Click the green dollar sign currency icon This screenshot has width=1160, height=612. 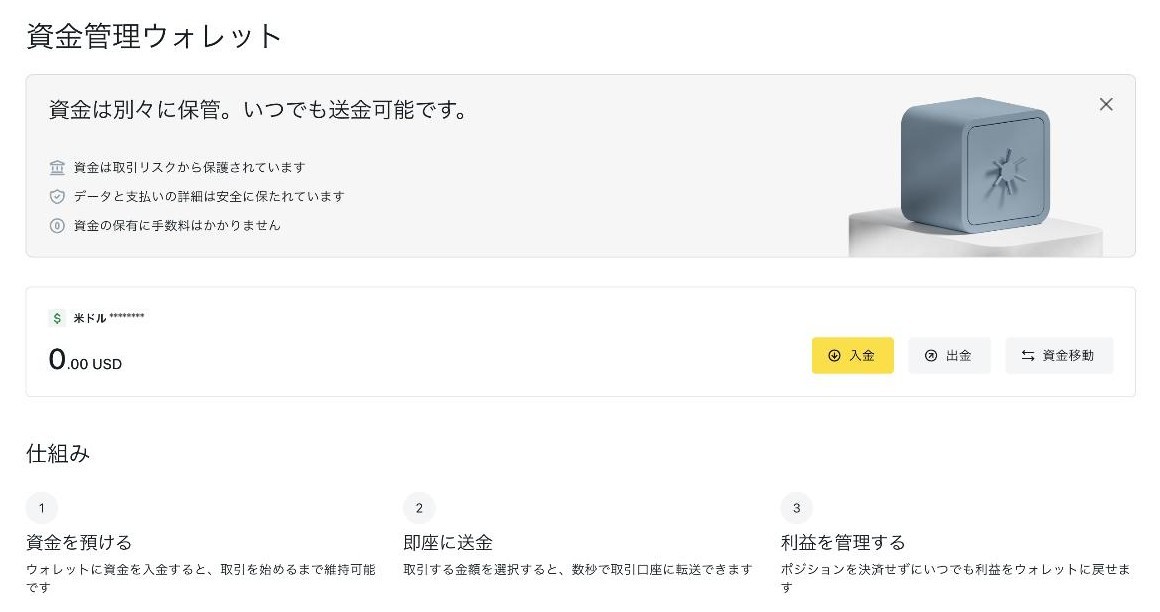[x=57, y=318]
